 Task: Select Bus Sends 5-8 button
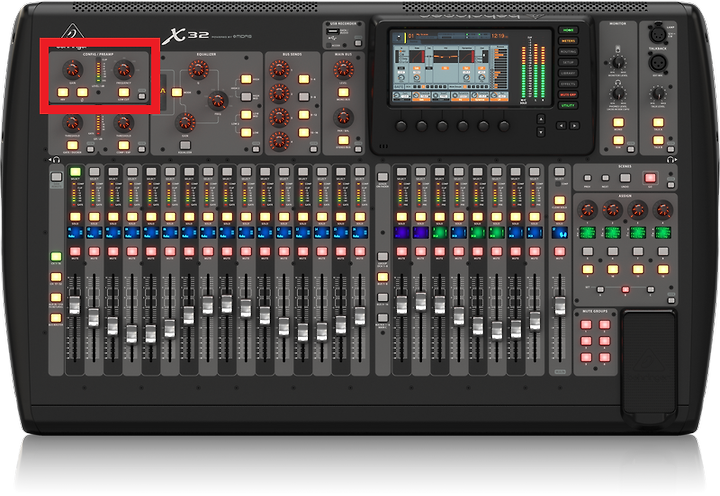[x=304, y=96]
